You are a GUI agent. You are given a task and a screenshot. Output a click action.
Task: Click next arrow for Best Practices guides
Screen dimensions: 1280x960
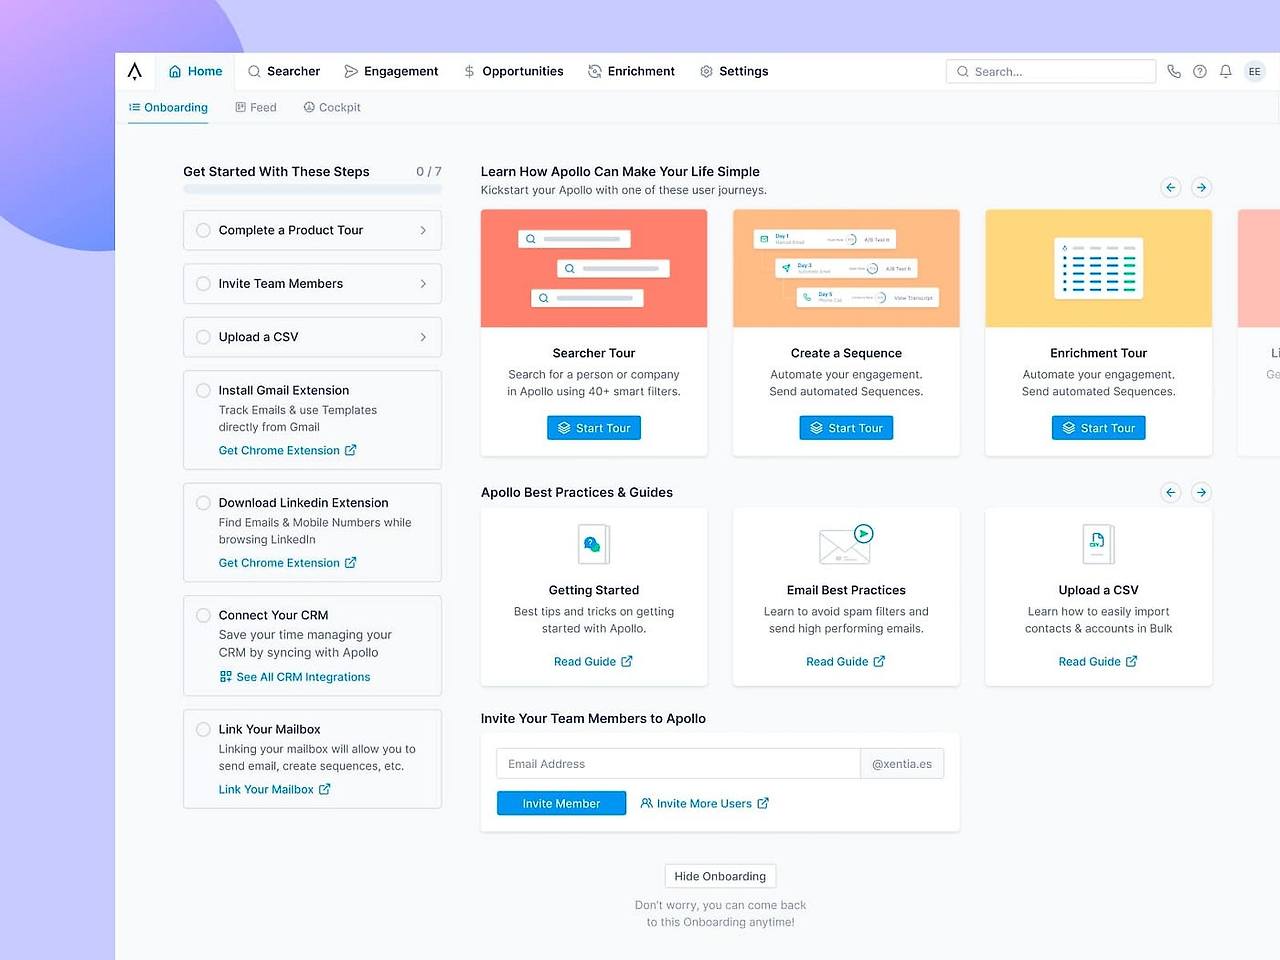(1202, 492)
